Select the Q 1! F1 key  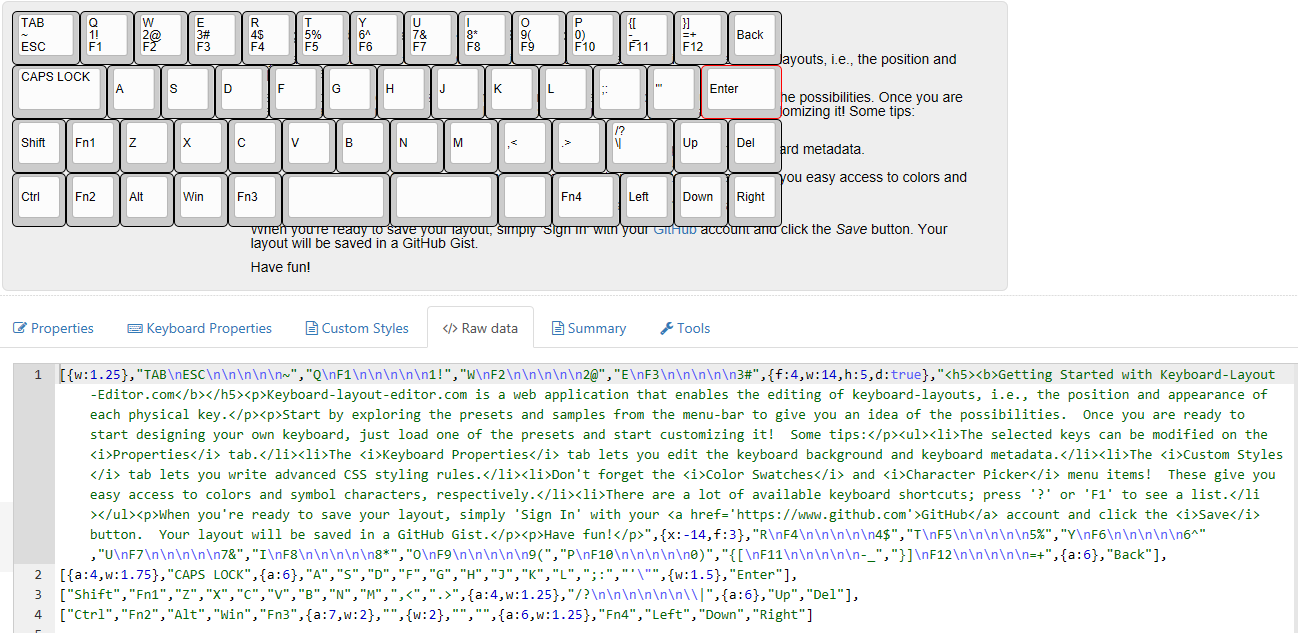(x=107, y=38)
